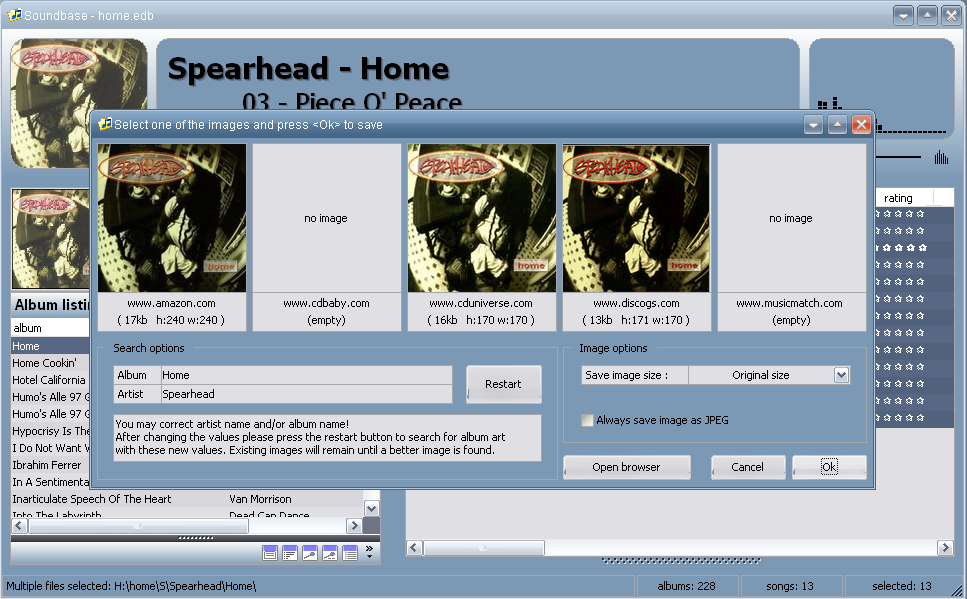The image size is (967, 599).
Task: Click the bulleted list view icon in toolbar
Action: click(290, 553)
